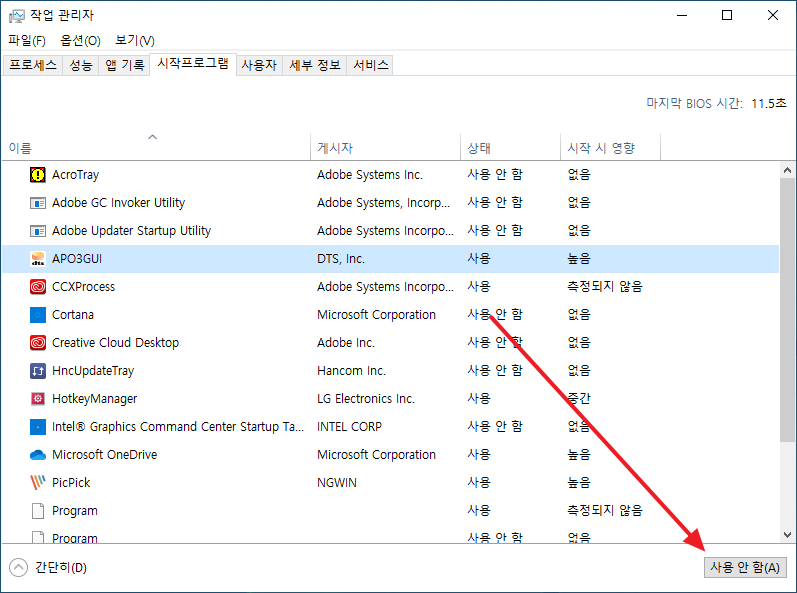
Task: Sort by the 이름 column header
Action: pyautogui.click(x=156, y=147)
